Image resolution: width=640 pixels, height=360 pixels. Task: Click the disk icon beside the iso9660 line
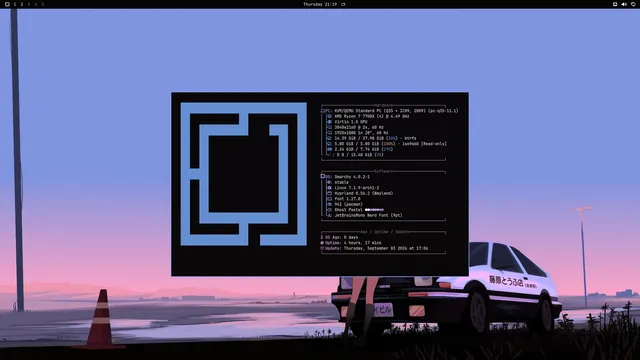pos(329,144)
